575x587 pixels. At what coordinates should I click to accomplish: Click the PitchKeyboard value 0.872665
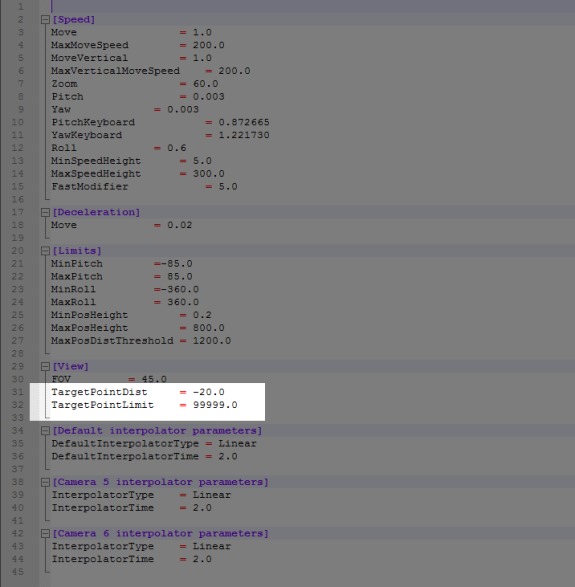[x=244, y=122]
